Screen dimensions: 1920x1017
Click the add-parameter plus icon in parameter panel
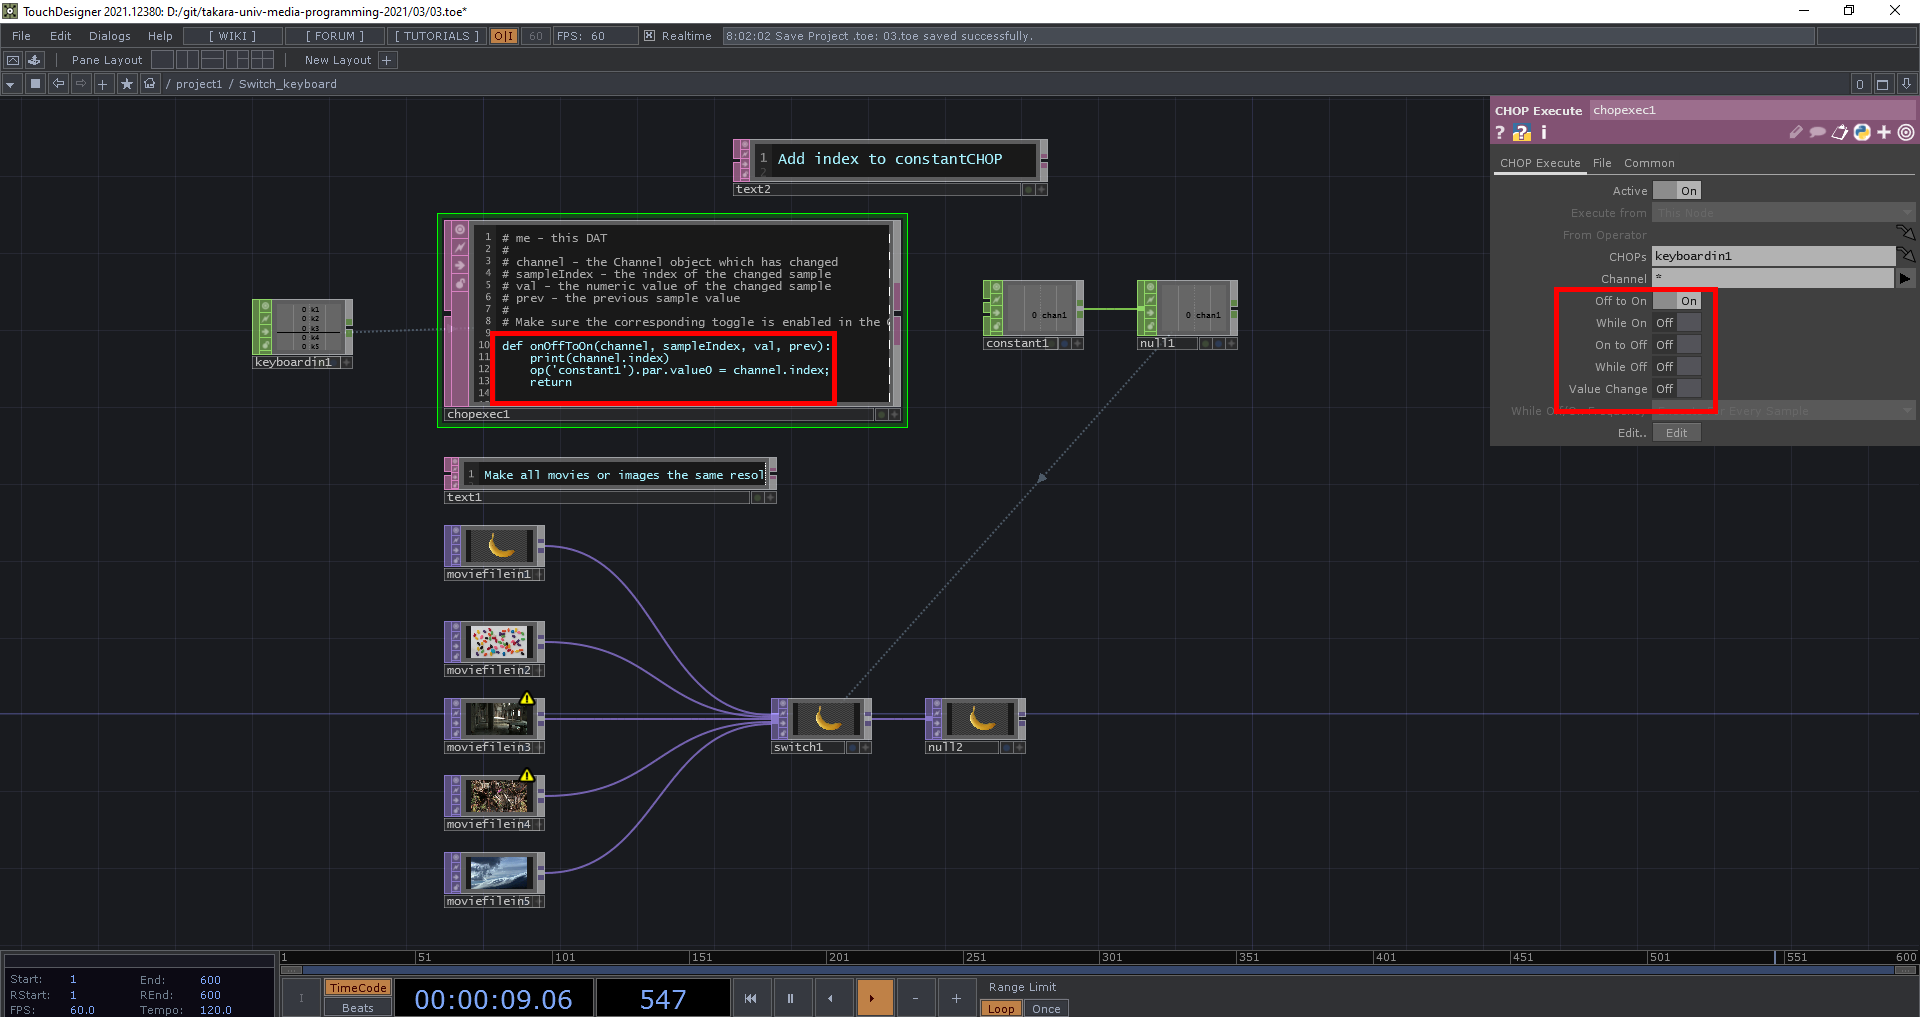[x=1884, y=132]
